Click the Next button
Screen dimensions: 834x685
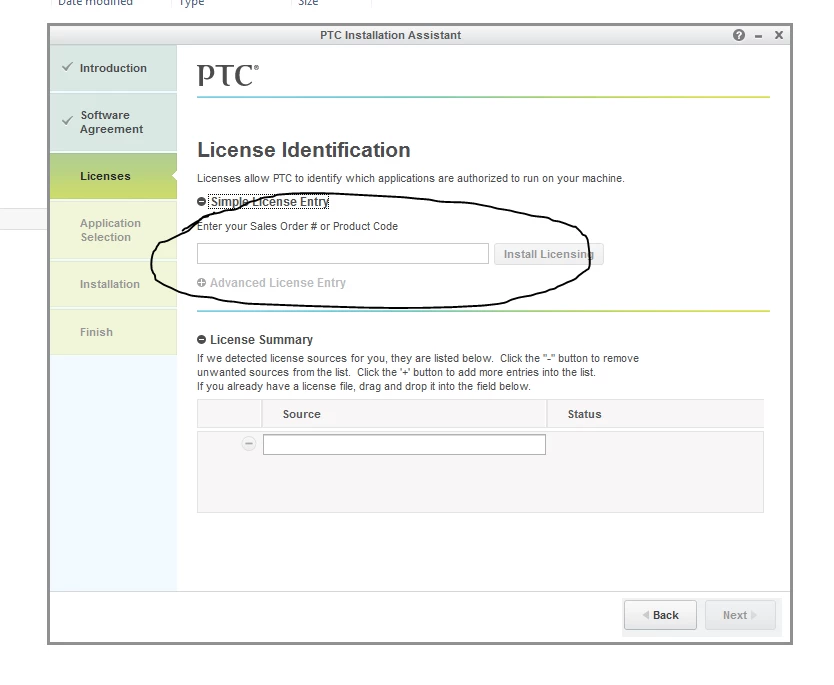[x=740, y=615]
